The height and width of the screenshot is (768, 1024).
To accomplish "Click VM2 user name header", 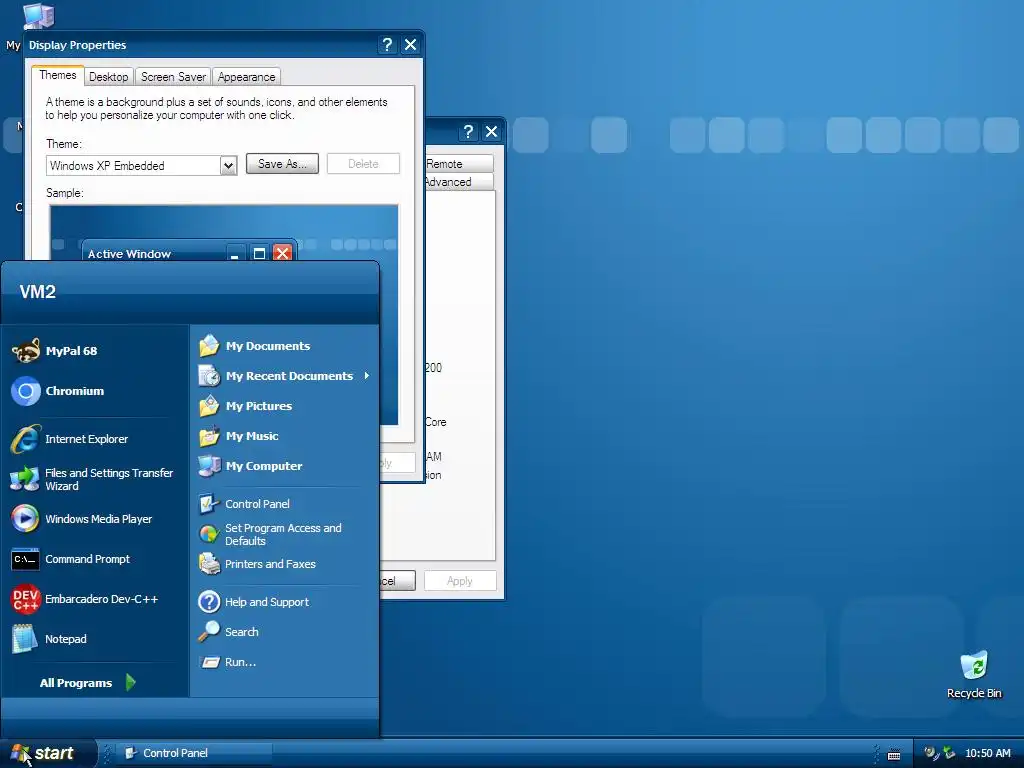I will pos(38,292).
